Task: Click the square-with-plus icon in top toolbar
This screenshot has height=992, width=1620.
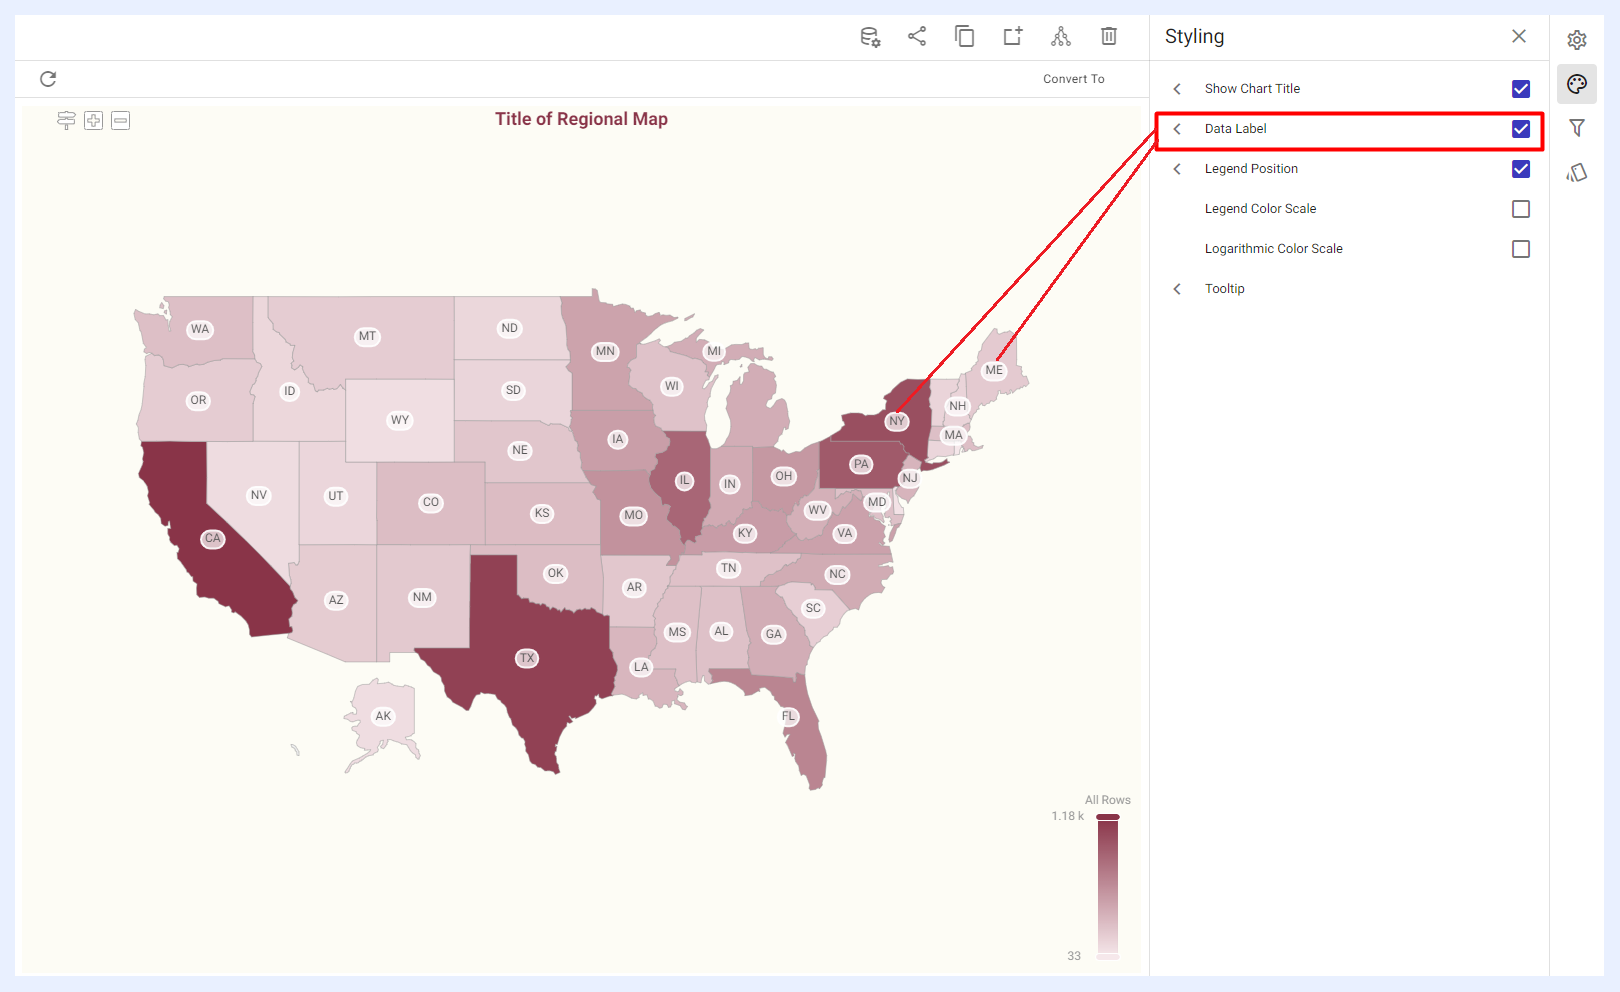Action: pos(1013,36)
